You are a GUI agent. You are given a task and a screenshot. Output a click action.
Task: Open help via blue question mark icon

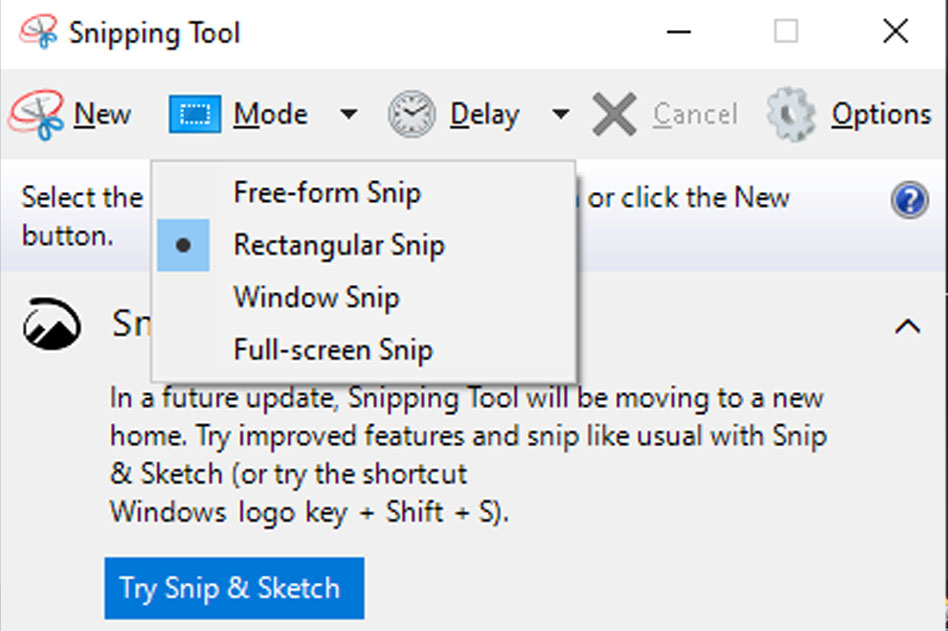[x=909, y=200]
